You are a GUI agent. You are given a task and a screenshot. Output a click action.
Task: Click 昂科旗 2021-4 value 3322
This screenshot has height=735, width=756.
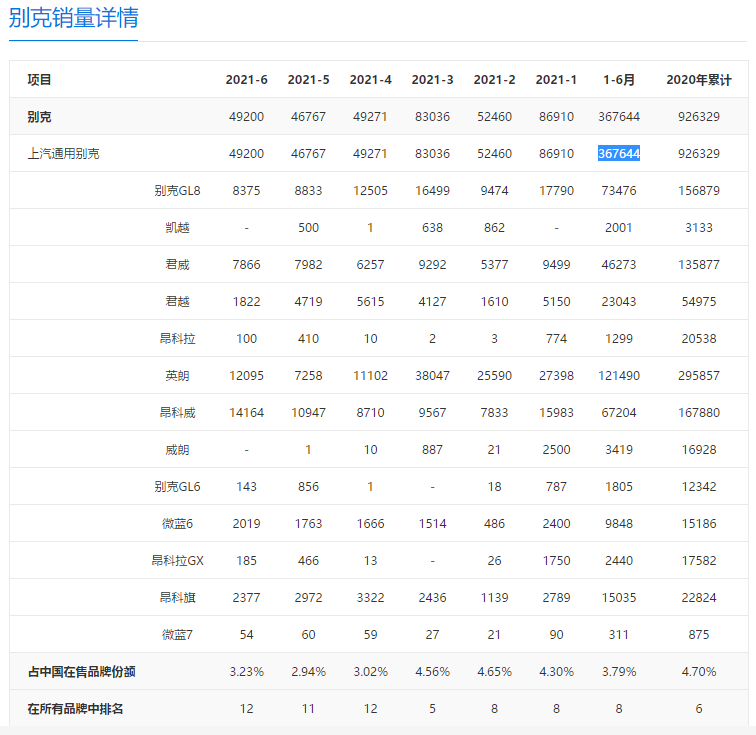pos(370,598)
